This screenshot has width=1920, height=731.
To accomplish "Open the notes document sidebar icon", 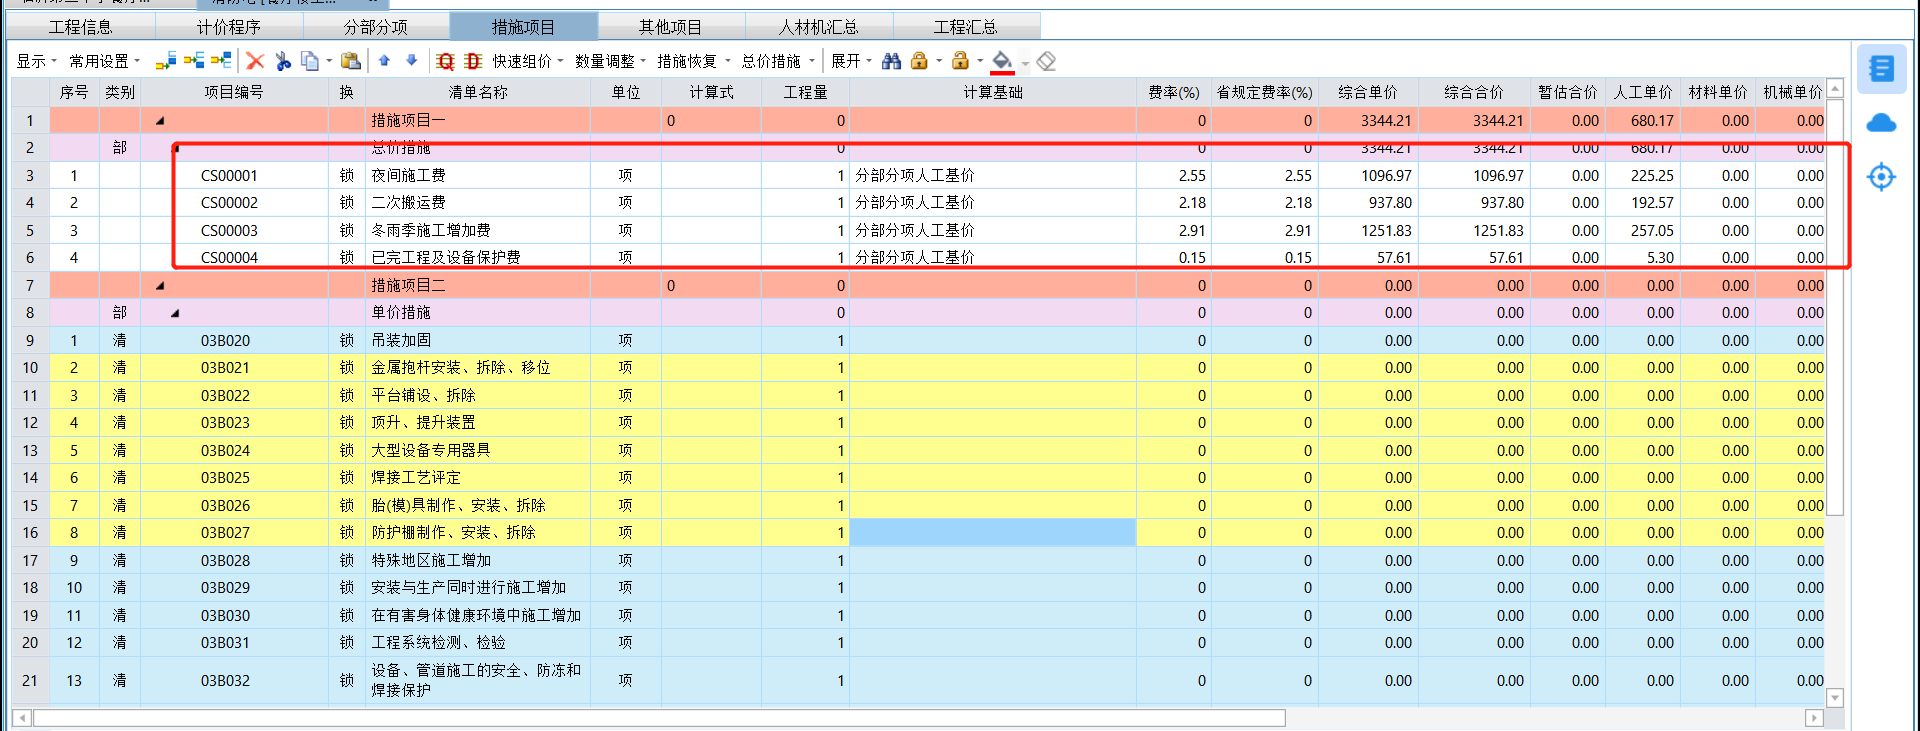I will coord(1881,68).
